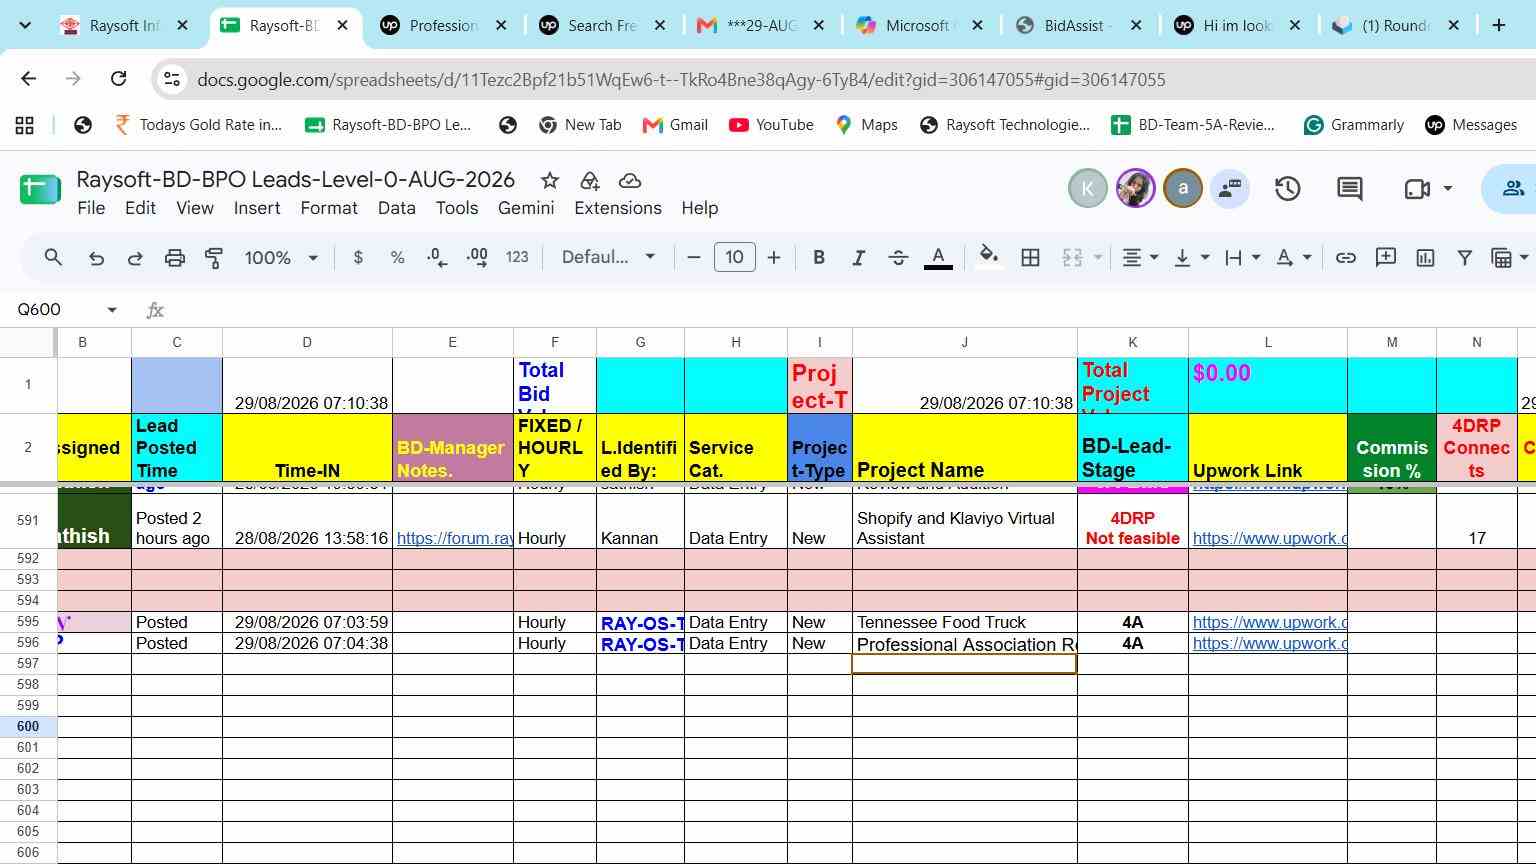
Task: Click the print icon
Action: (x=174, y=258)
